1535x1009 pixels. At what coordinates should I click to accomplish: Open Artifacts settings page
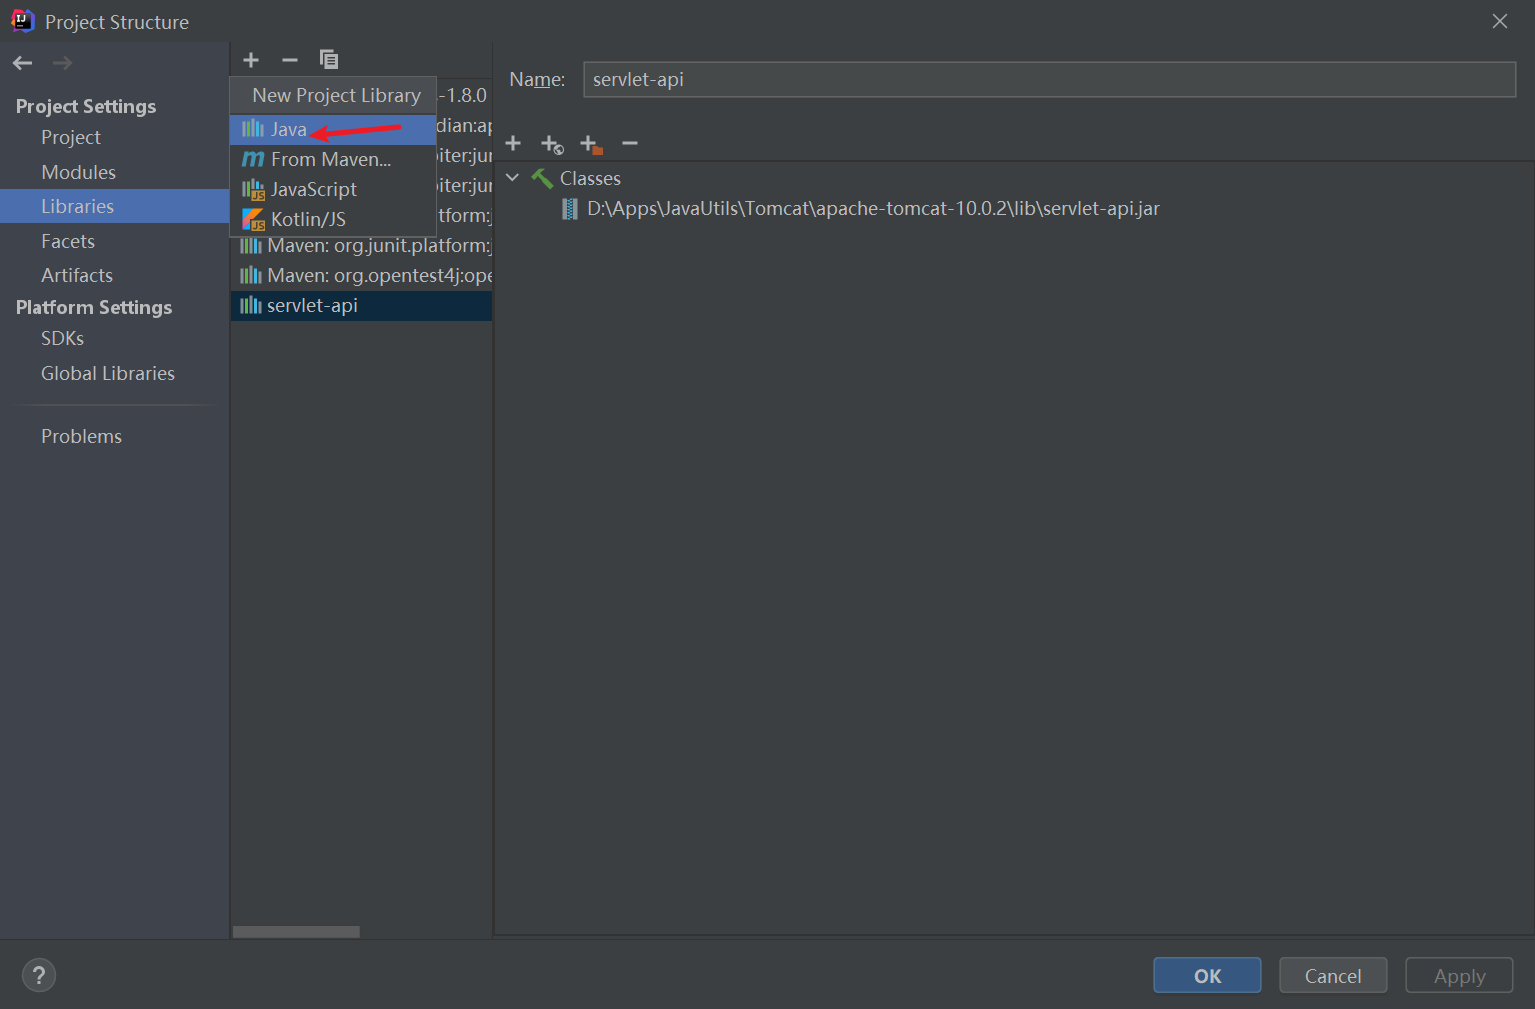(77, 275)
